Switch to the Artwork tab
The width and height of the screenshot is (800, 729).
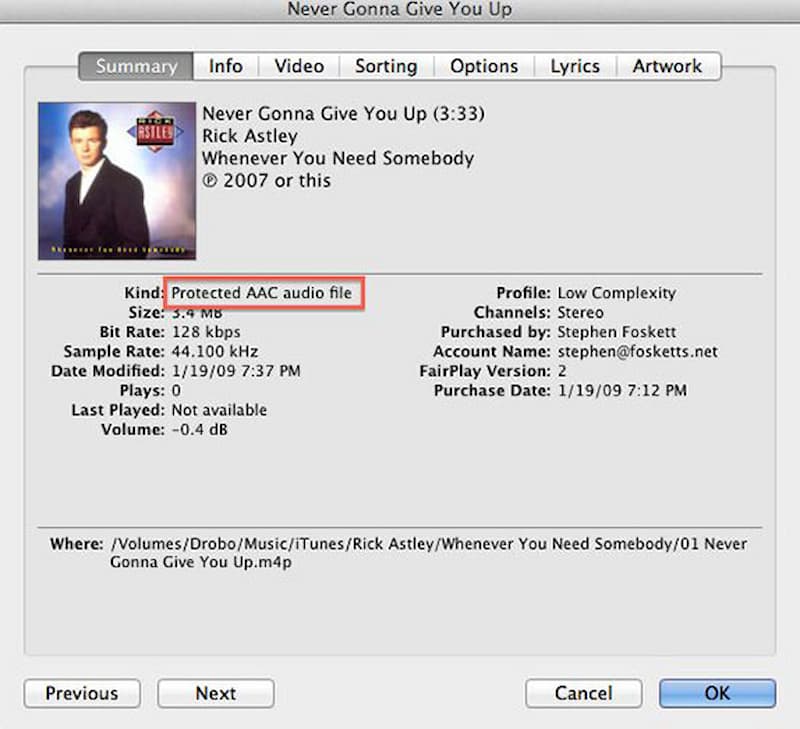668,66
